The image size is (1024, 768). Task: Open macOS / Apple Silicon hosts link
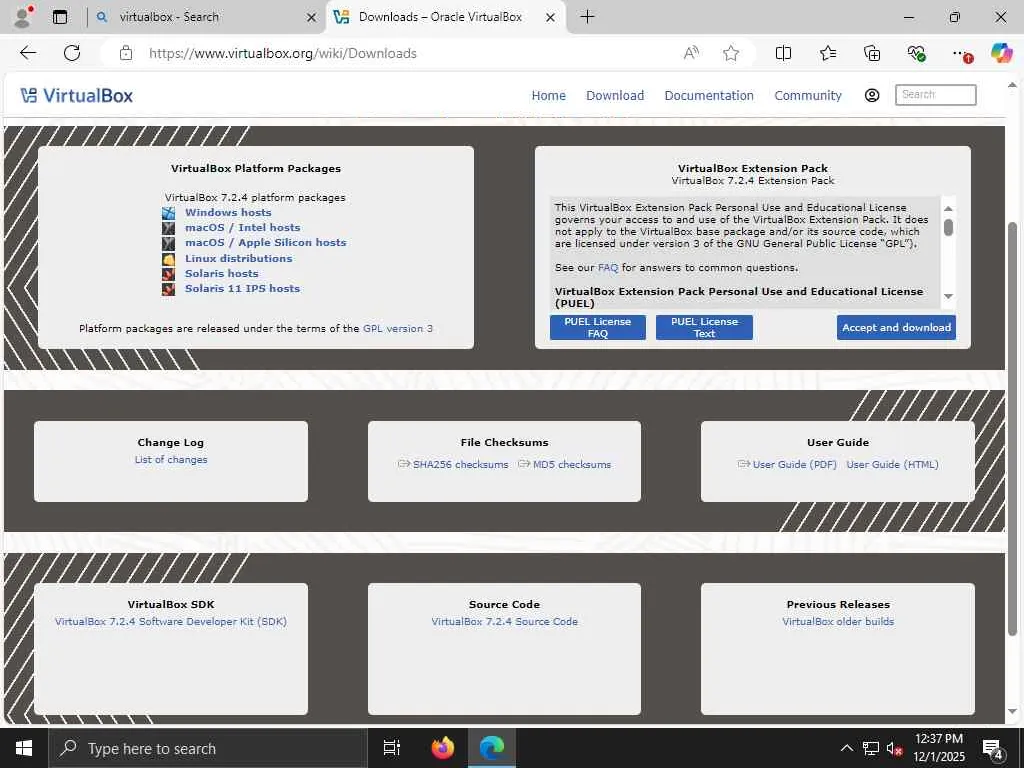coord(265,242)
